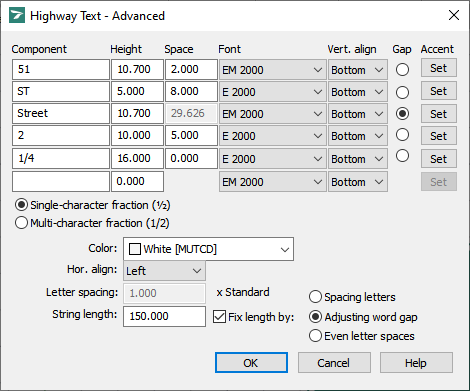The image size is (470, 391).
Task: Click the Highway Text app icon in title bar
Action: [x=17, y=15]
